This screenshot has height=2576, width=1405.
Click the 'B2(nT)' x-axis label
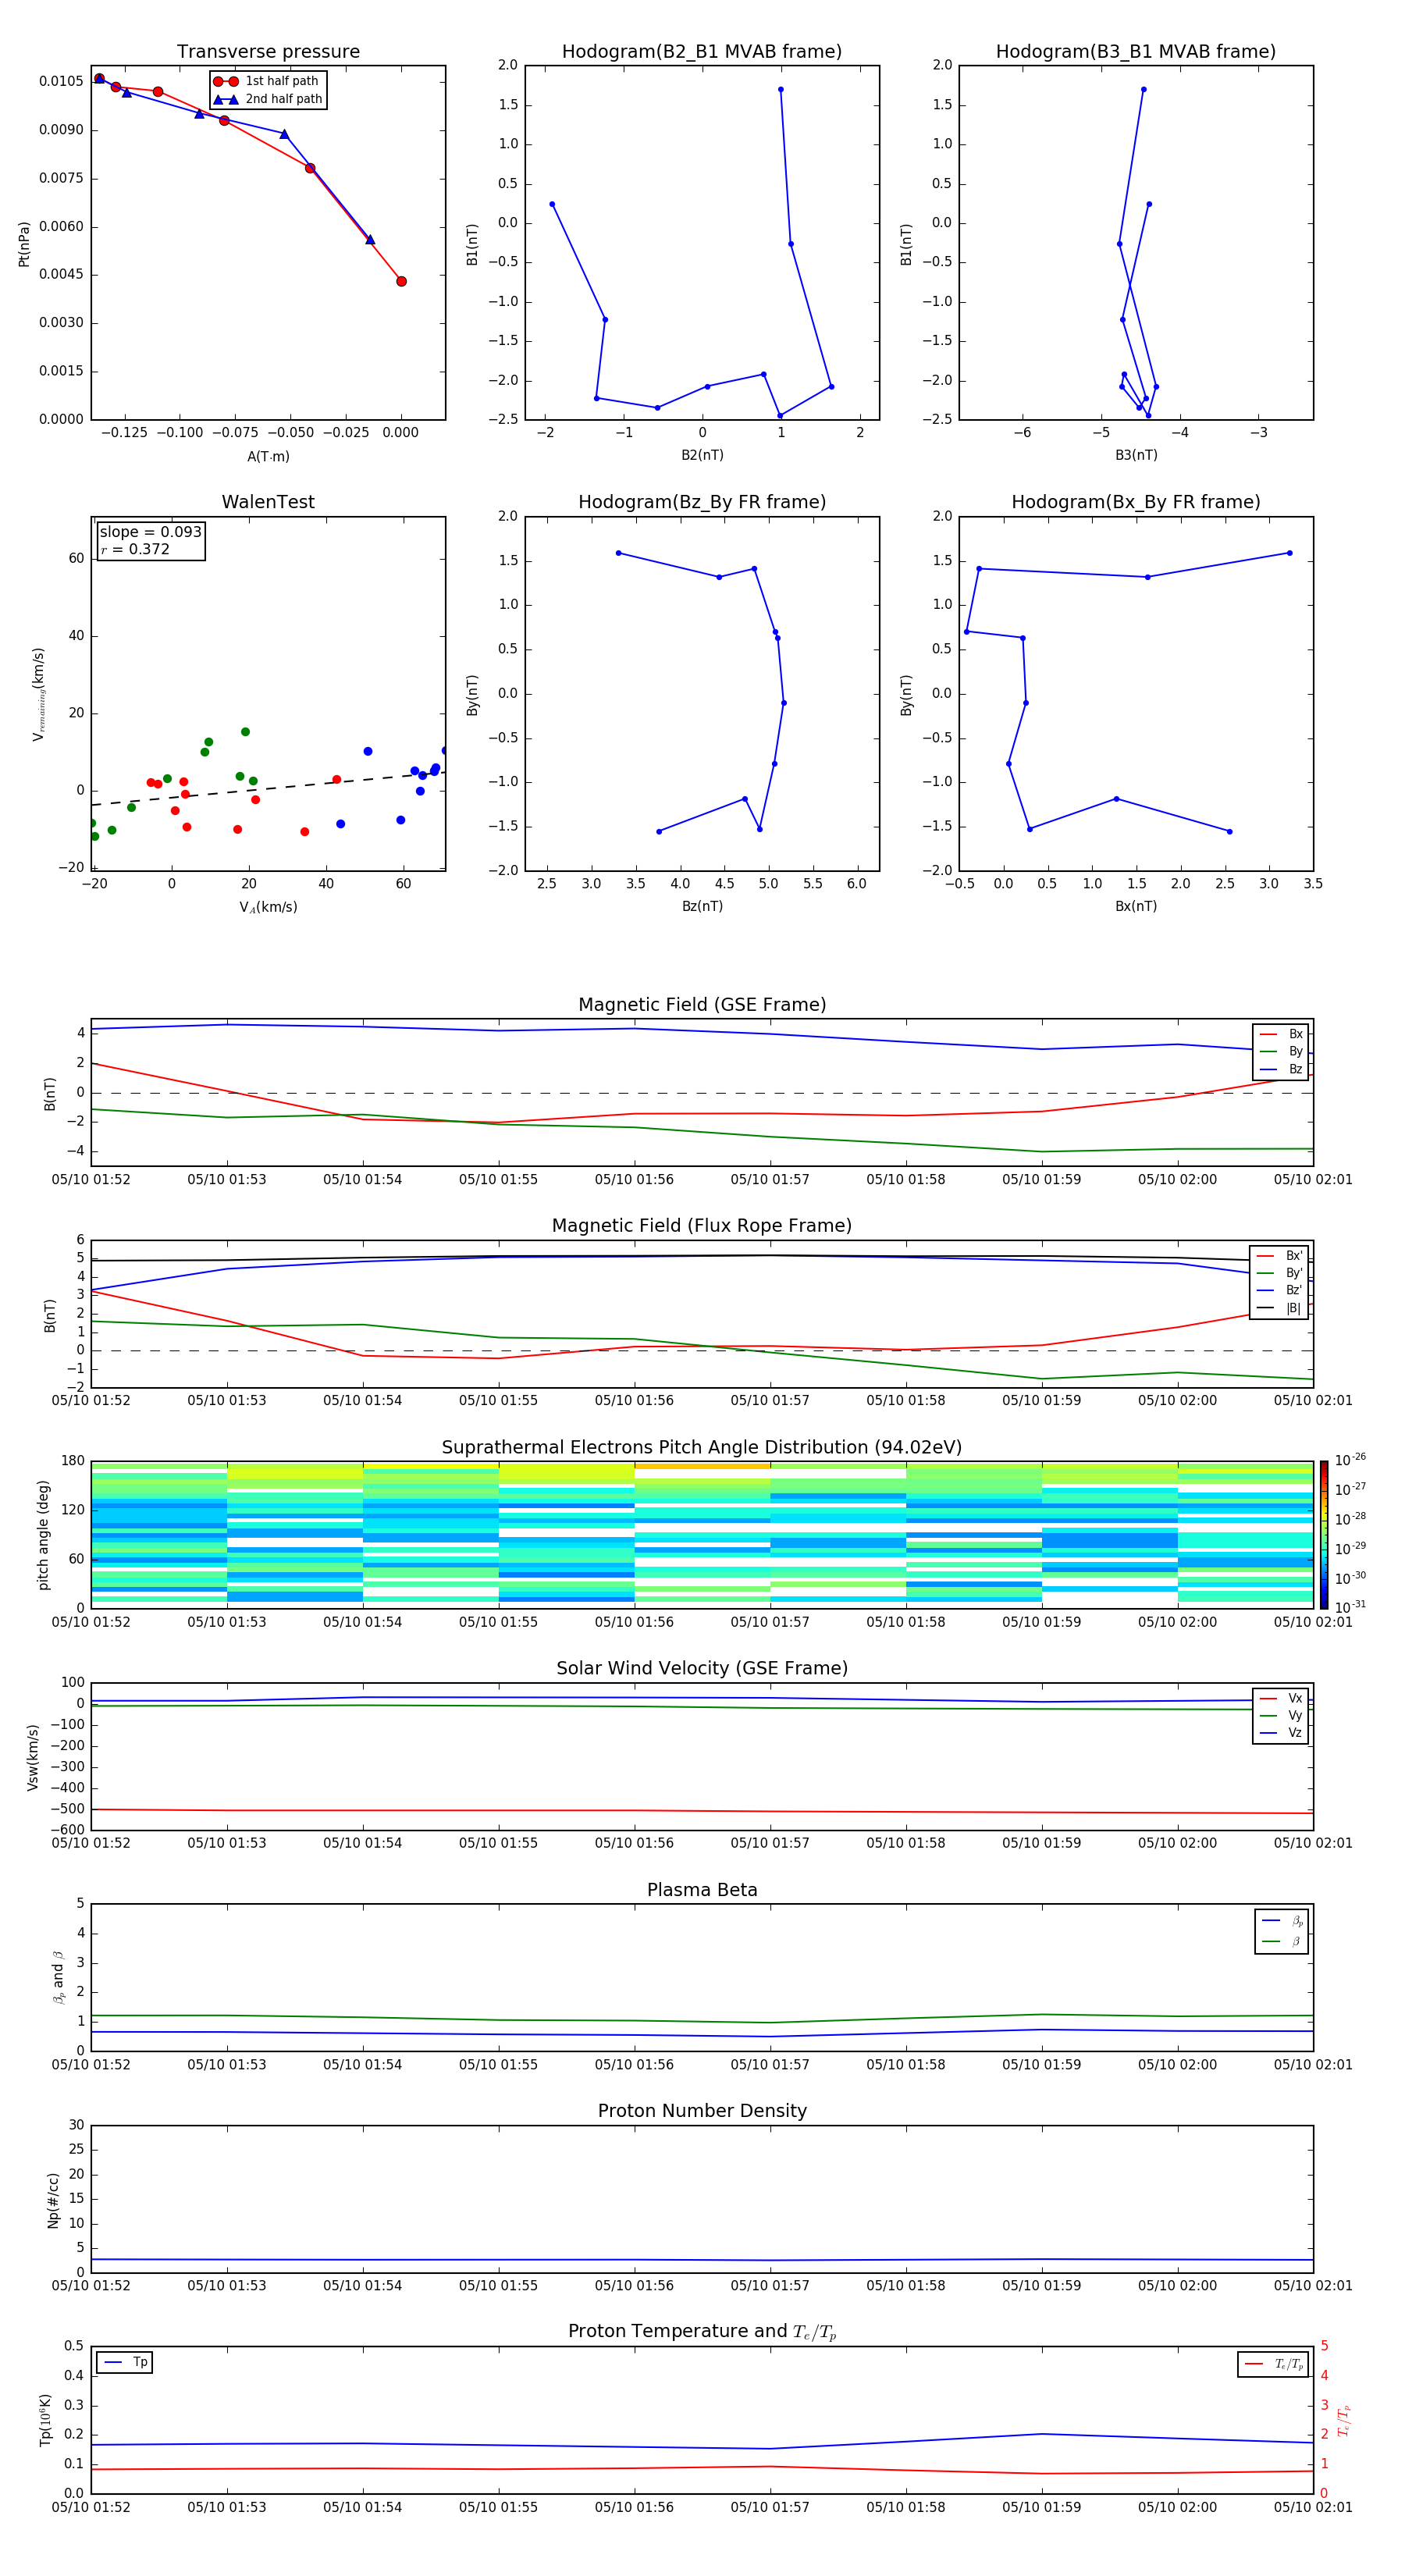point(702,456)
